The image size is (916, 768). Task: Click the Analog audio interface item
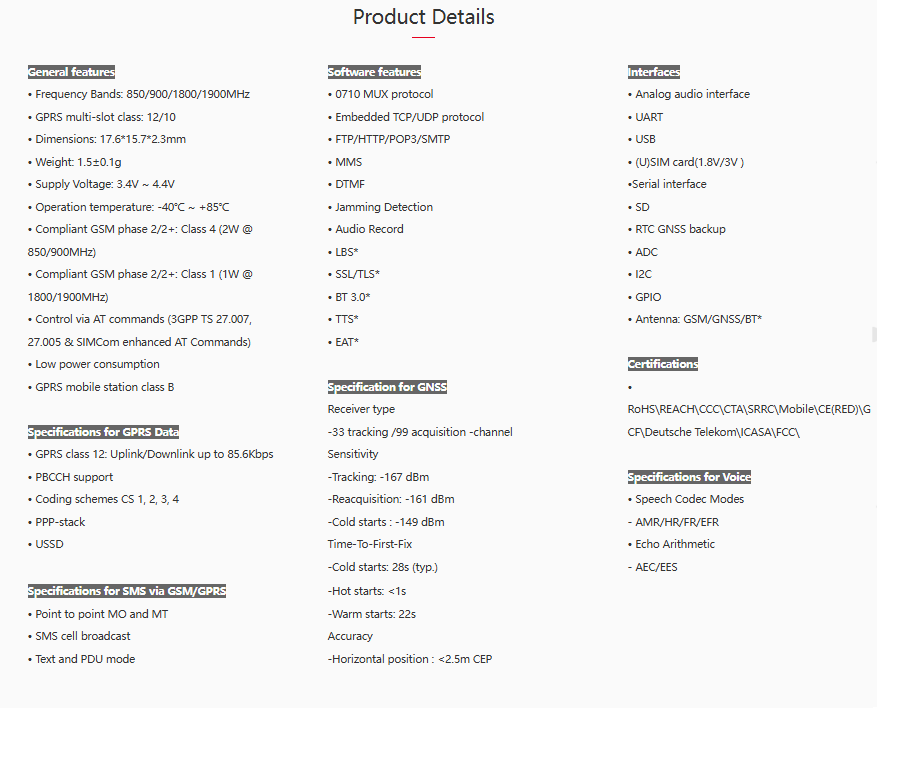689,94
